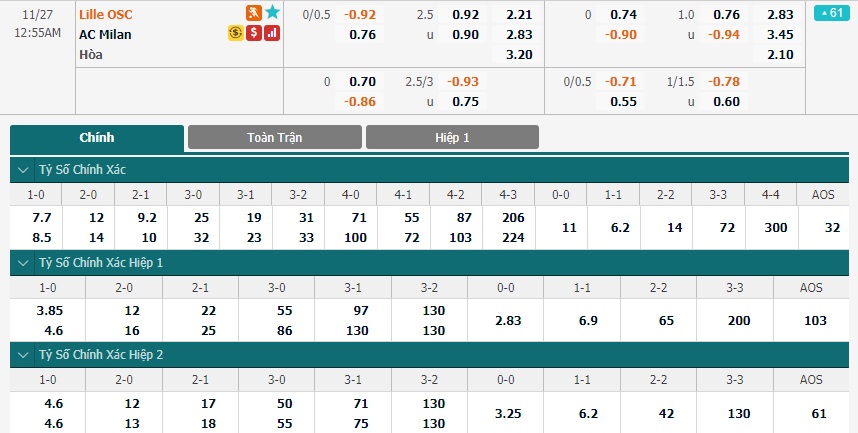Viewport: 858px width, 433px height.
Task: Choose full-match AOS odds 32
Action: coord(832,228)
